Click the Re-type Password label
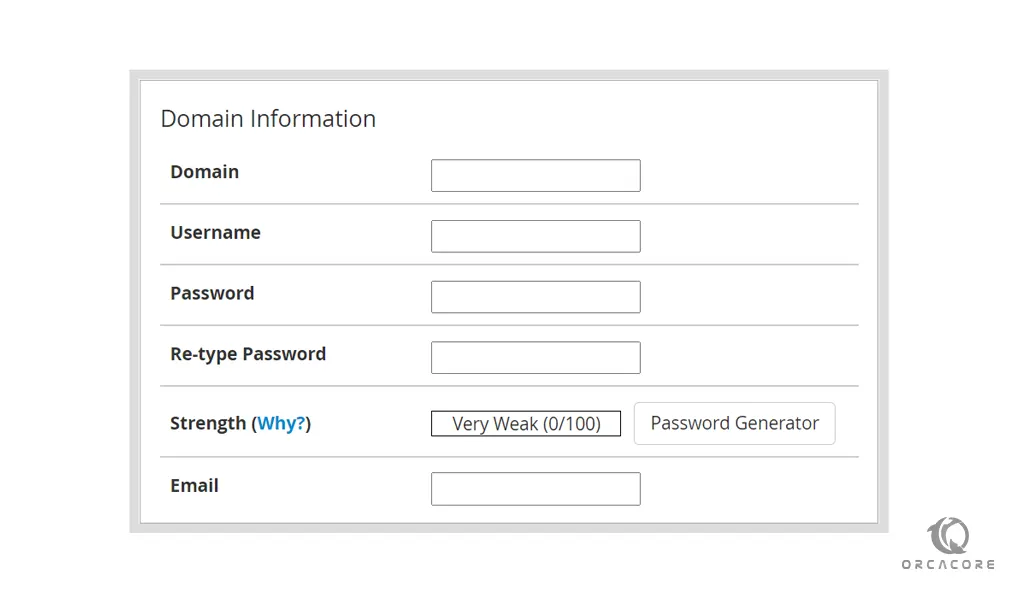The height and width of the screenshot is (600, 1024). click(x=248, y=354)
